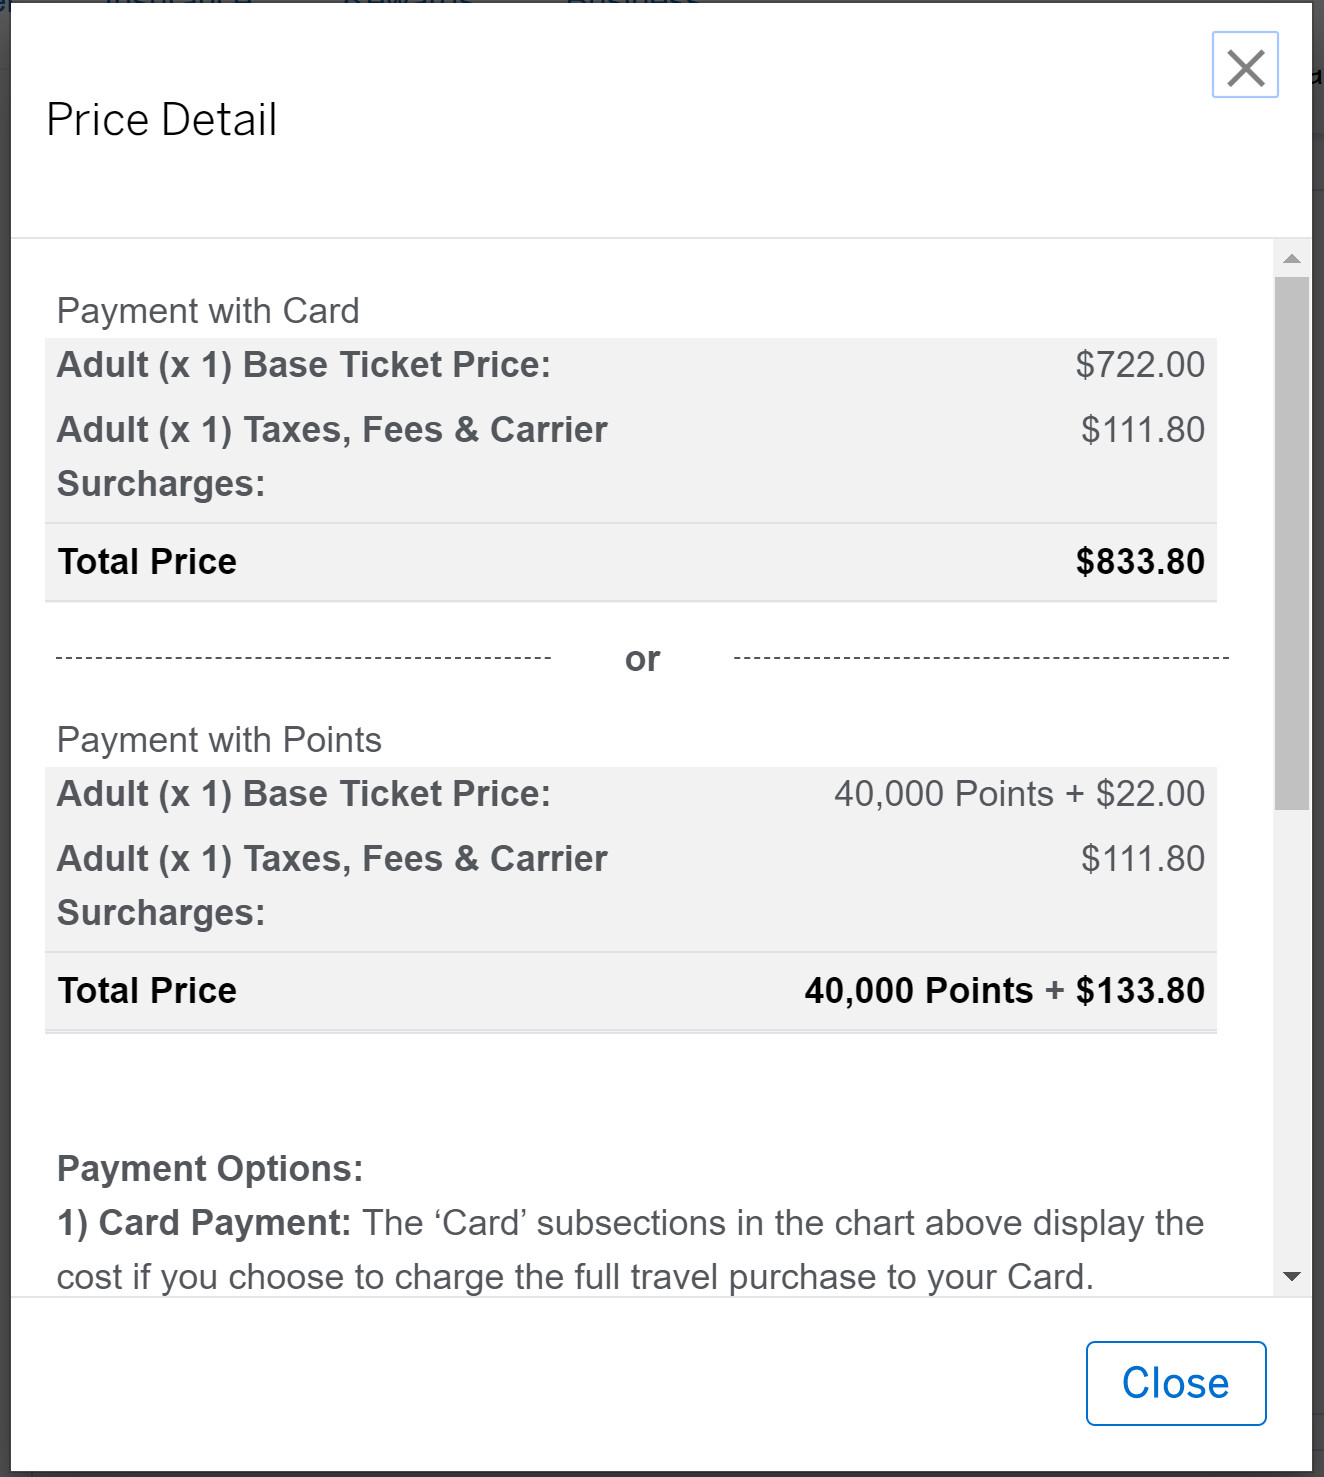Click the scrollbar down arrow
Screen dimensions: 1324x1477
(x=1292, y=1276)
